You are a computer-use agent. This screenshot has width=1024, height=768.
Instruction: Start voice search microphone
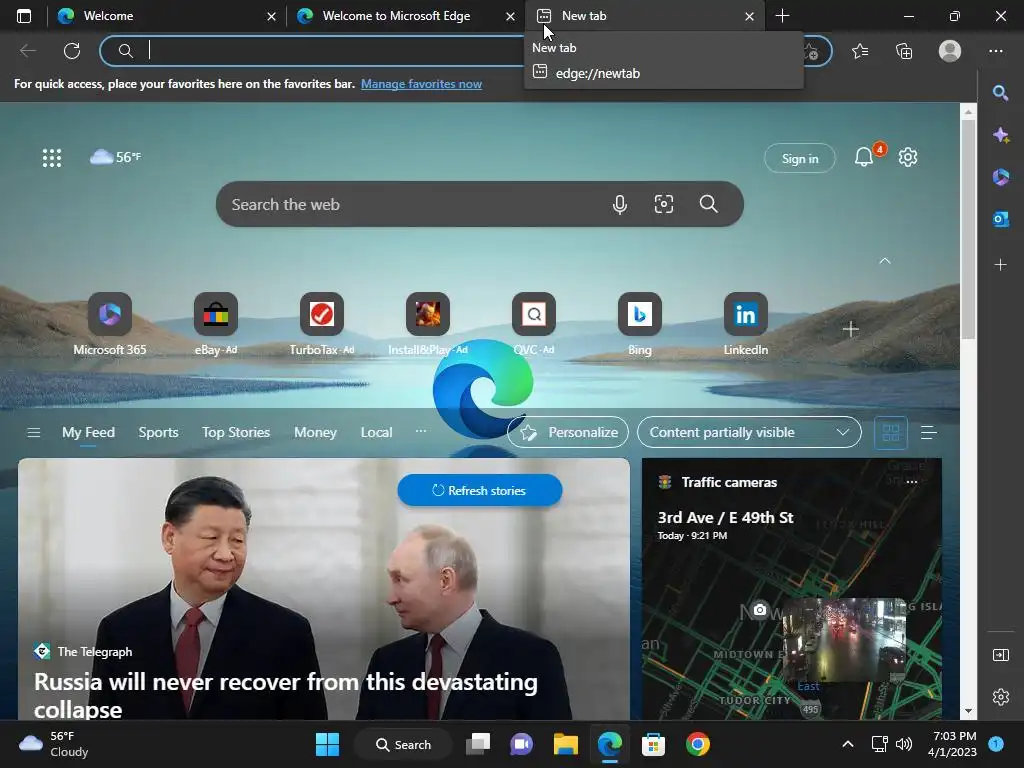tap(620, 204)
